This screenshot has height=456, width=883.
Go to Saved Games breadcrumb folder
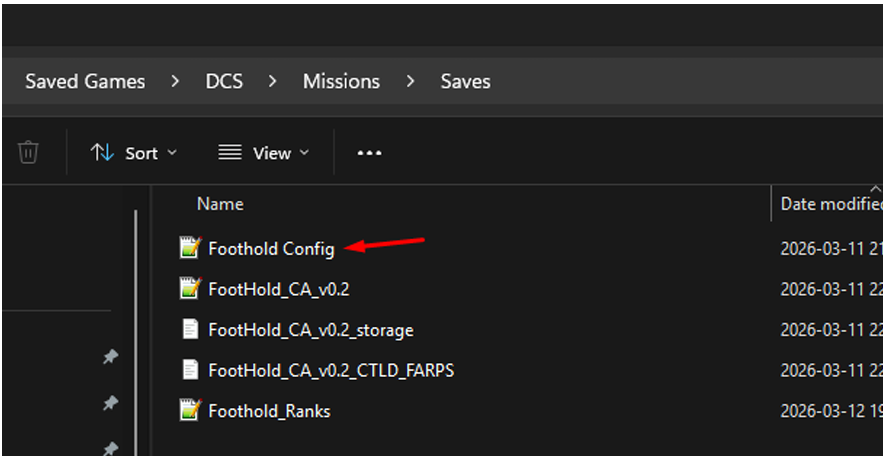pyautogui.click(x=85, y=82)
